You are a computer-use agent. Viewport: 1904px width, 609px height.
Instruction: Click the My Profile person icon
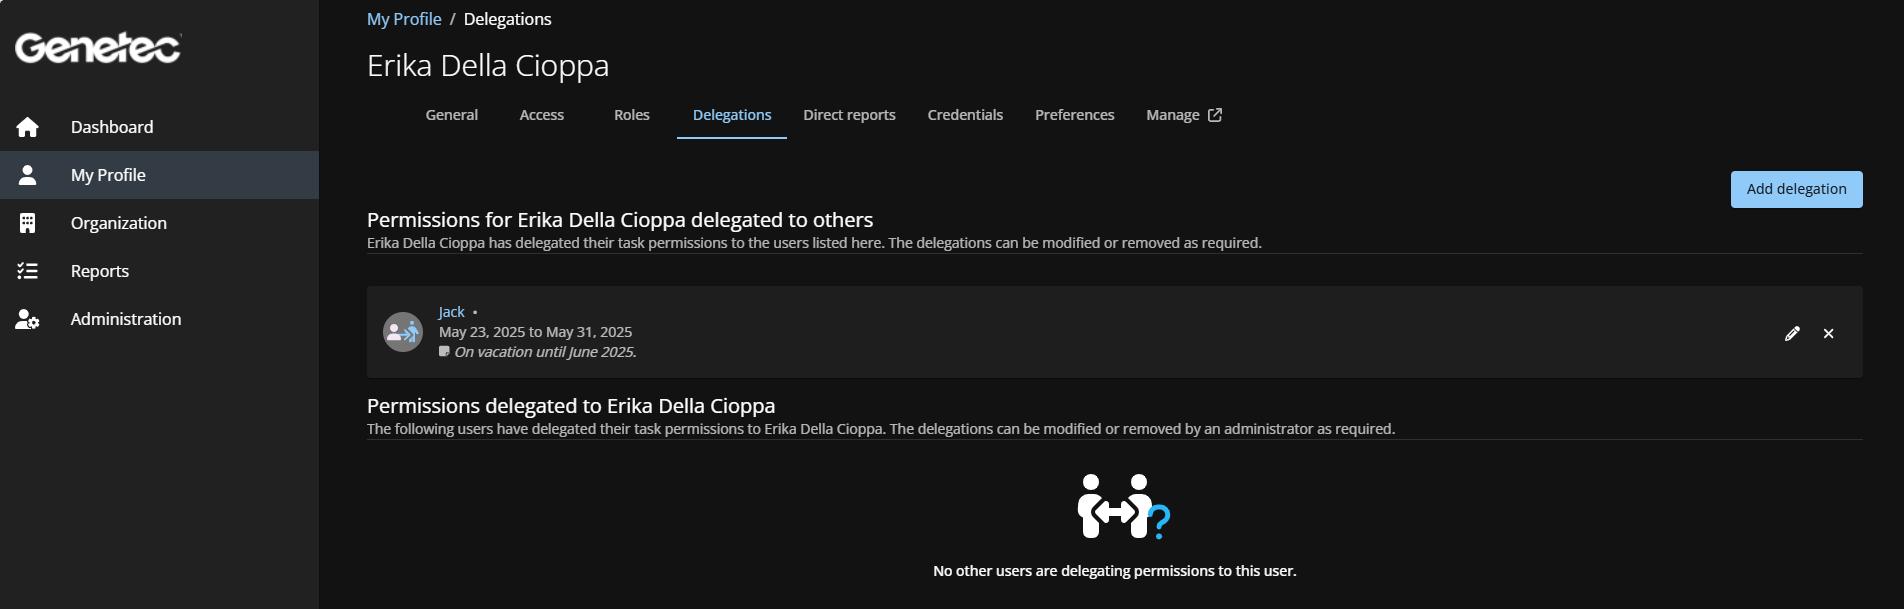pos(28,175)
